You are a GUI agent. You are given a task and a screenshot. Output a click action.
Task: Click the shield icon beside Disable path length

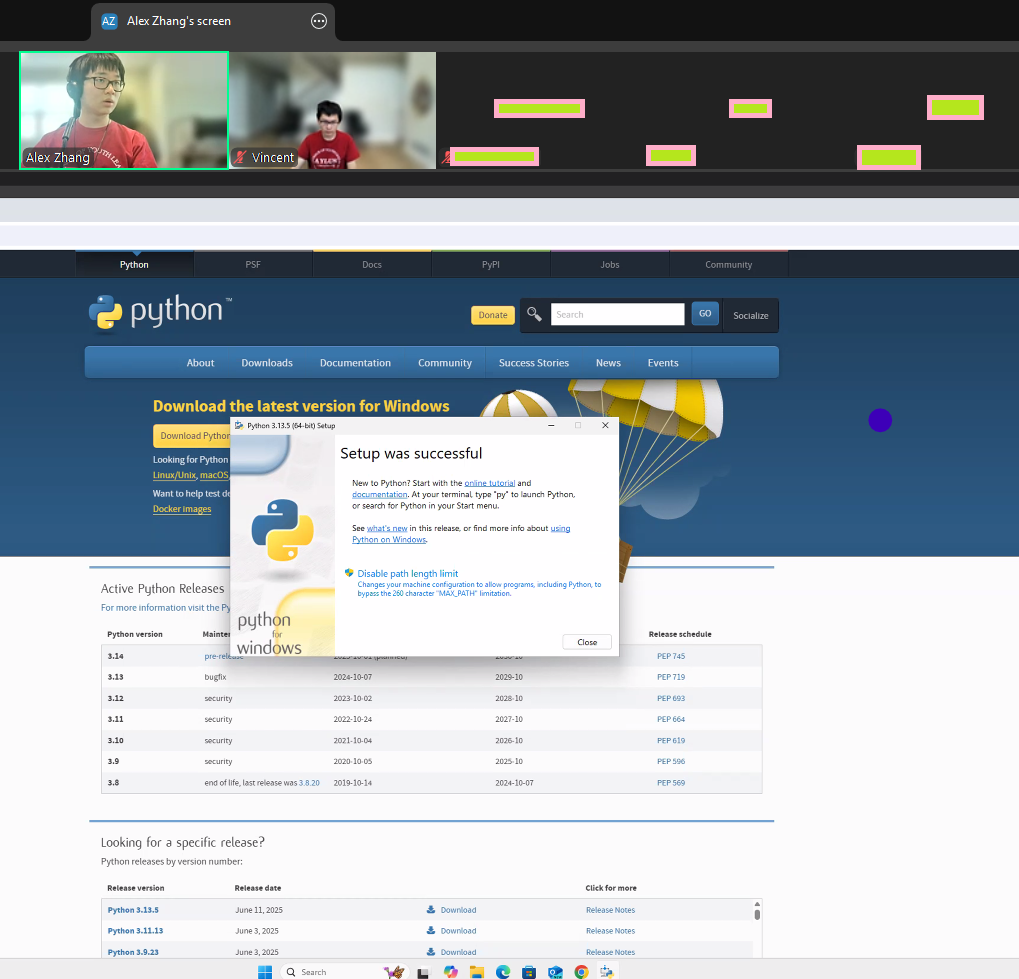pos(349,573)
